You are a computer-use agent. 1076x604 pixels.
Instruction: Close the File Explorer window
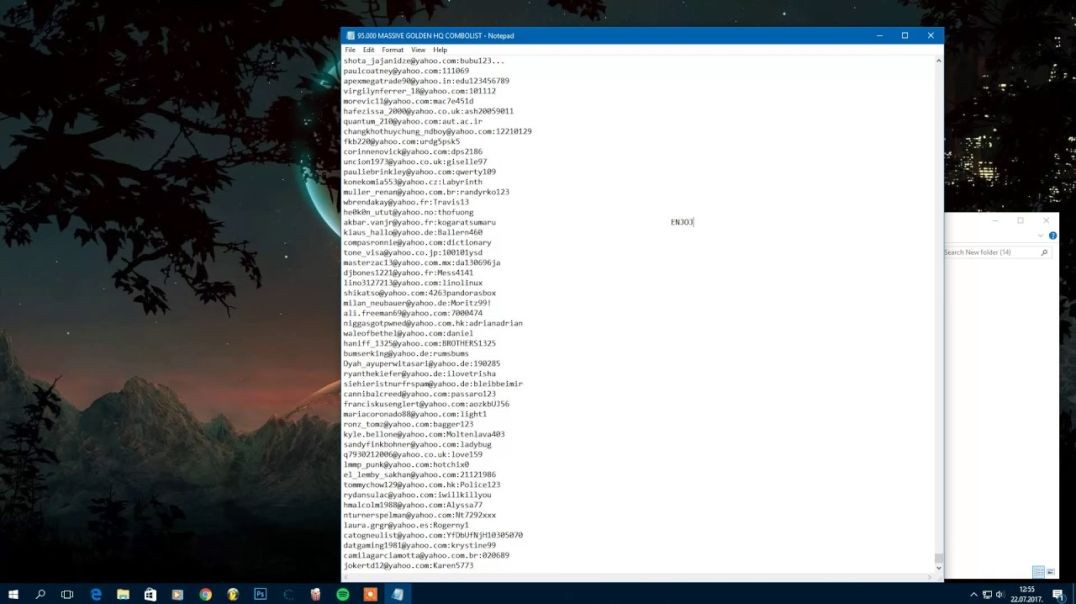[1046, 220]
